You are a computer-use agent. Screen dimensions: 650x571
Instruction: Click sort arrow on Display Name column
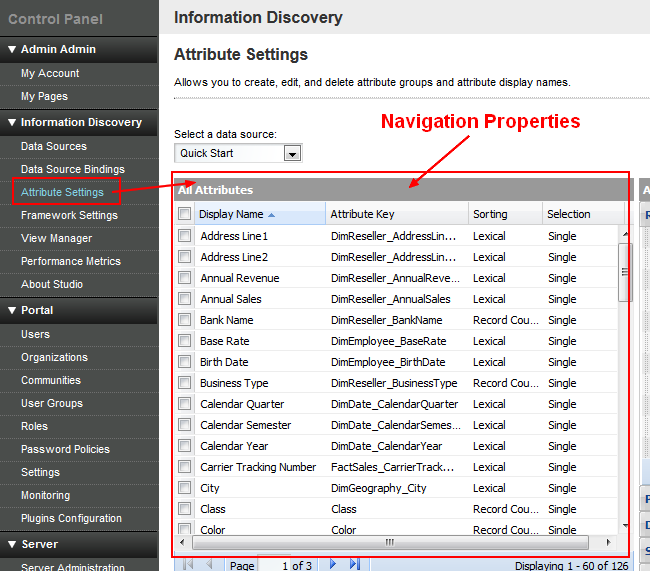(x=271, y=214)
